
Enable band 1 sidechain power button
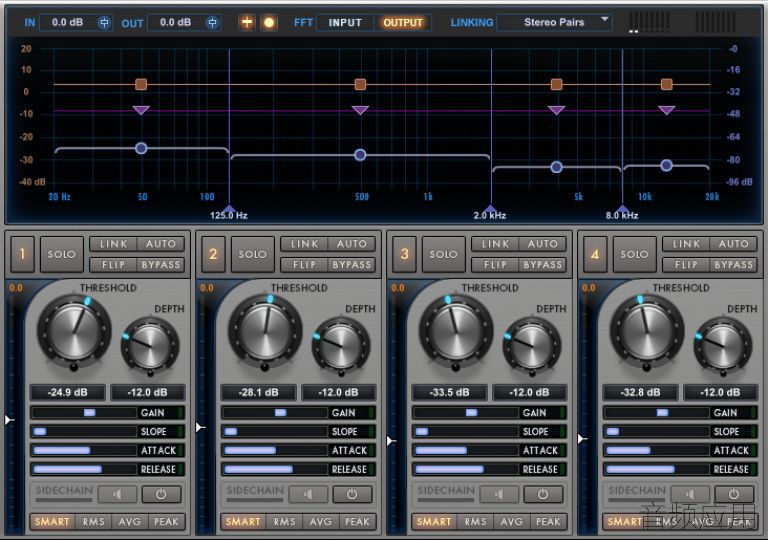click(x=161, y=494)
